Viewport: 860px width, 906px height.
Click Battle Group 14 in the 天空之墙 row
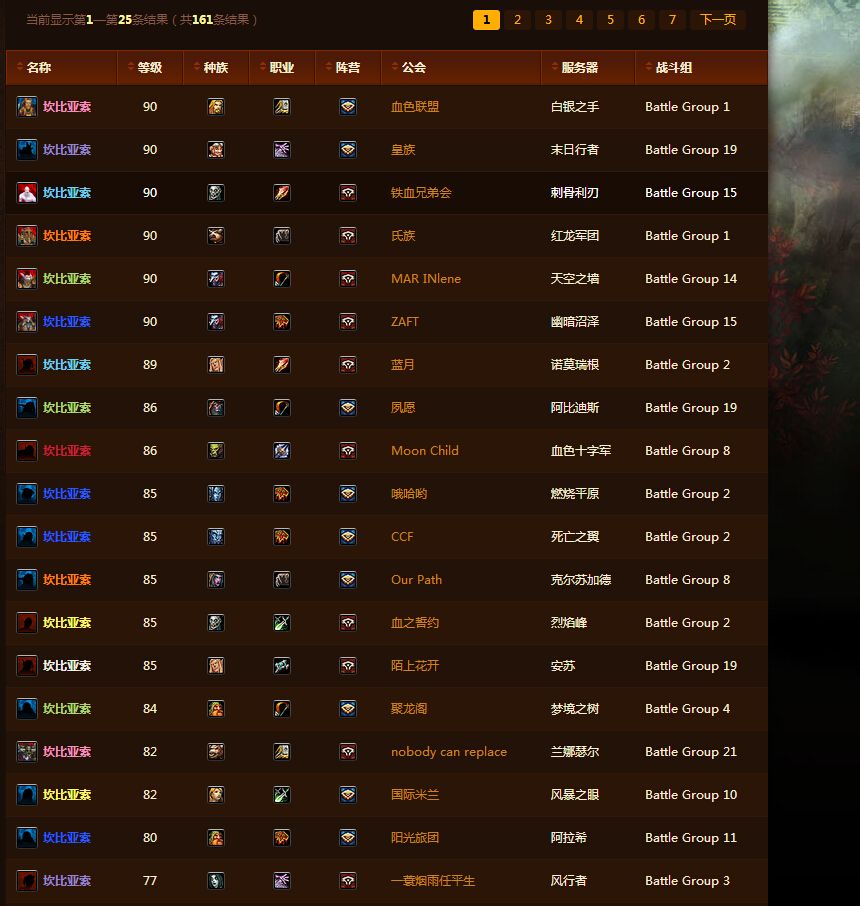(x=691, y=279)
